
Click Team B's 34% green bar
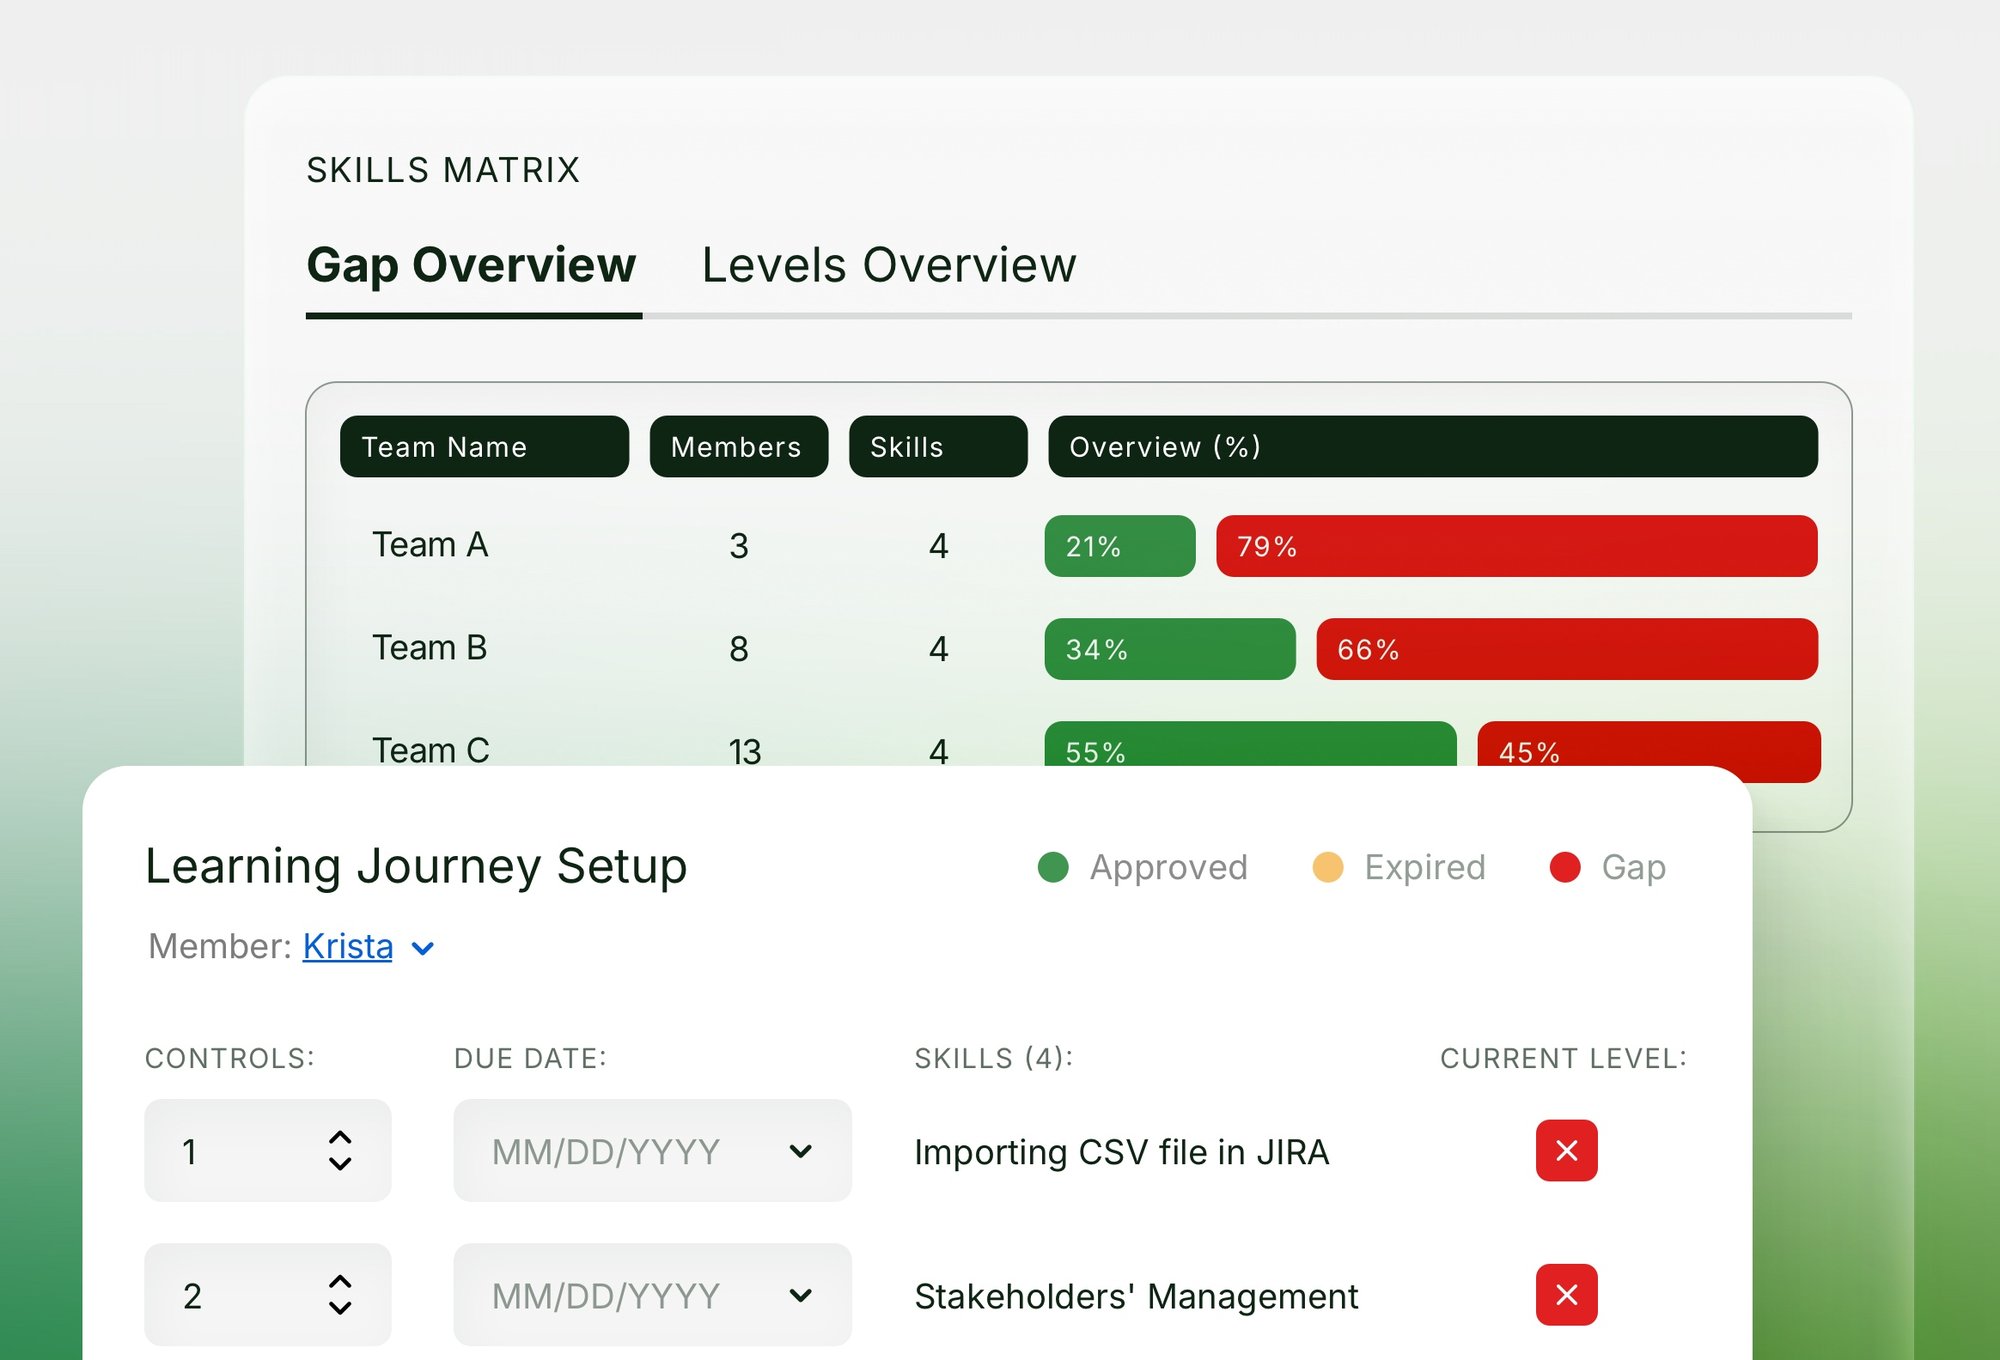tap(1170, 649)
